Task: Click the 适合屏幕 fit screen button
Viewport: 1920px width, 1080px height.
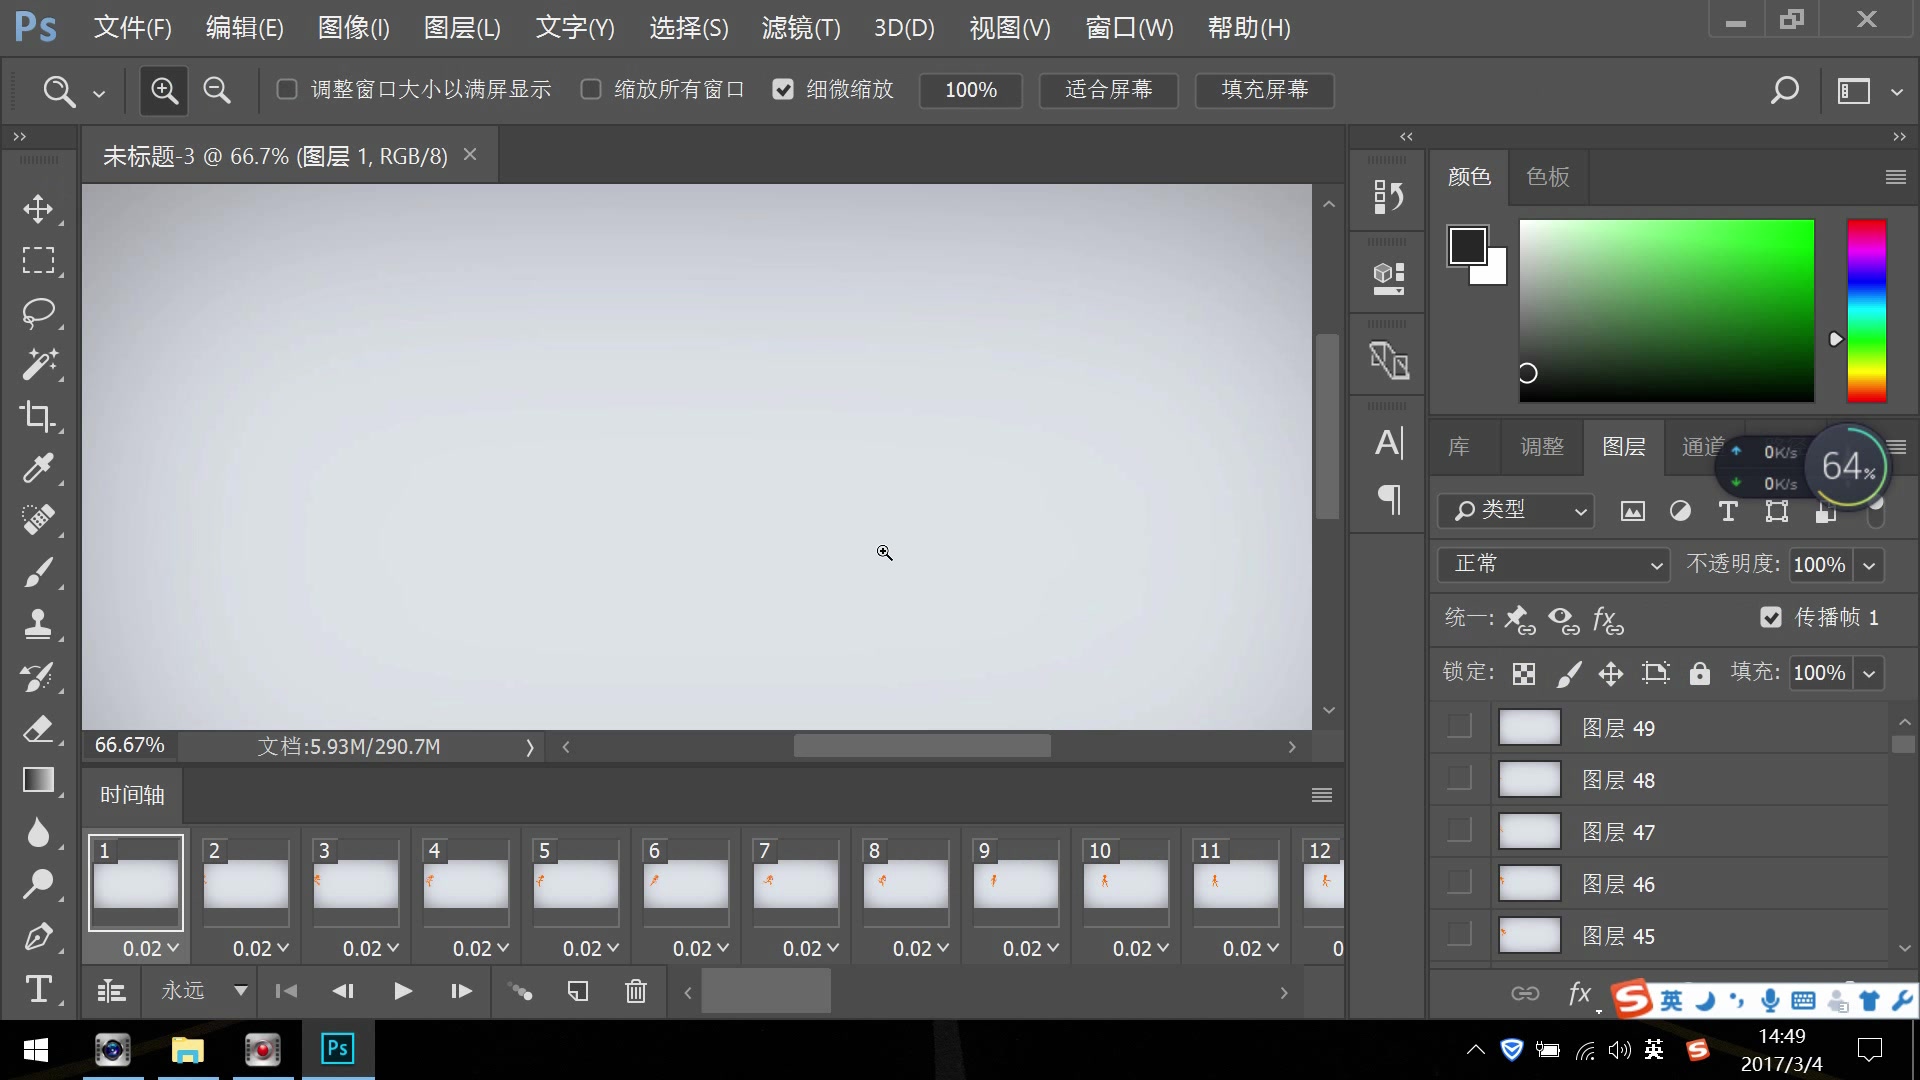Action: (1108, 90)
